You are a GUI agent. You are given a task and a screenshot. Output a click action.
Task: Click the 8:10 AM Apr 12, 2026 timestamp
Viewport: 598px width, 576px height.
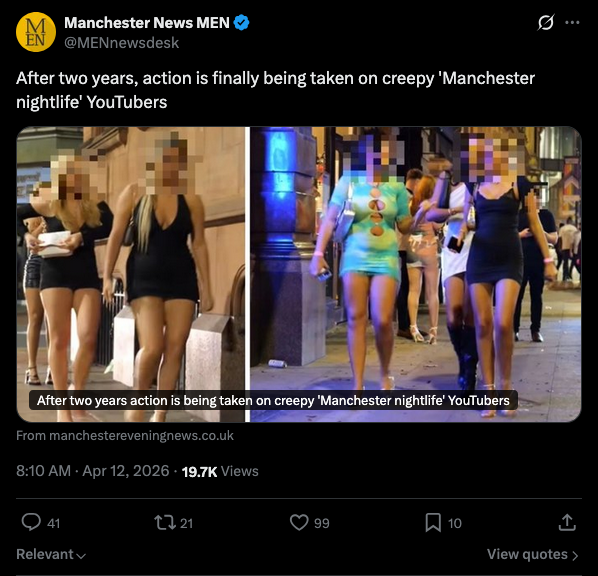pyautogui.click(x=93, y=471)
